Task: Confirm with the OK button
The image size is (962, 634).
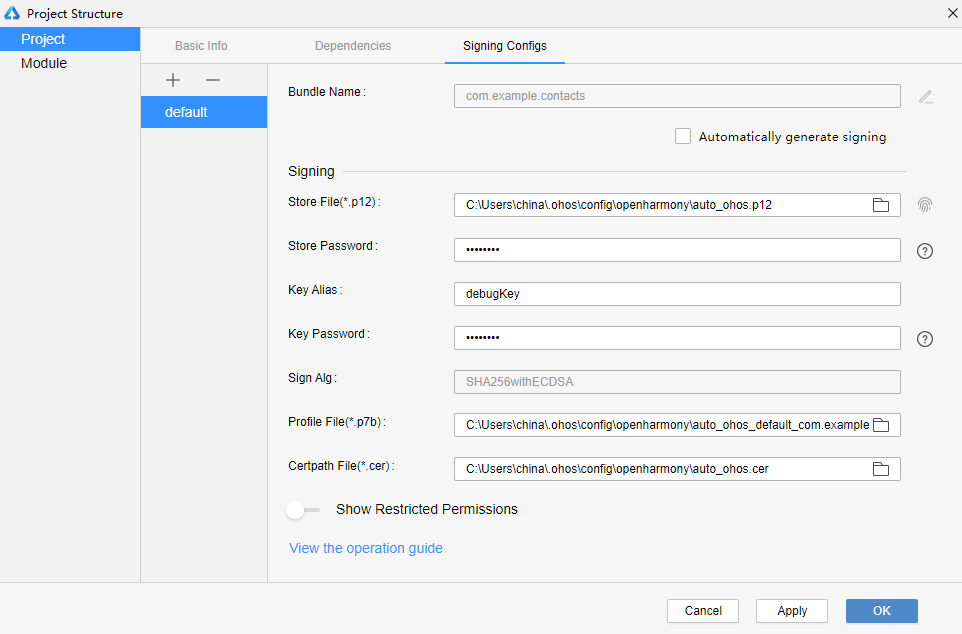Action: point(882,611)
